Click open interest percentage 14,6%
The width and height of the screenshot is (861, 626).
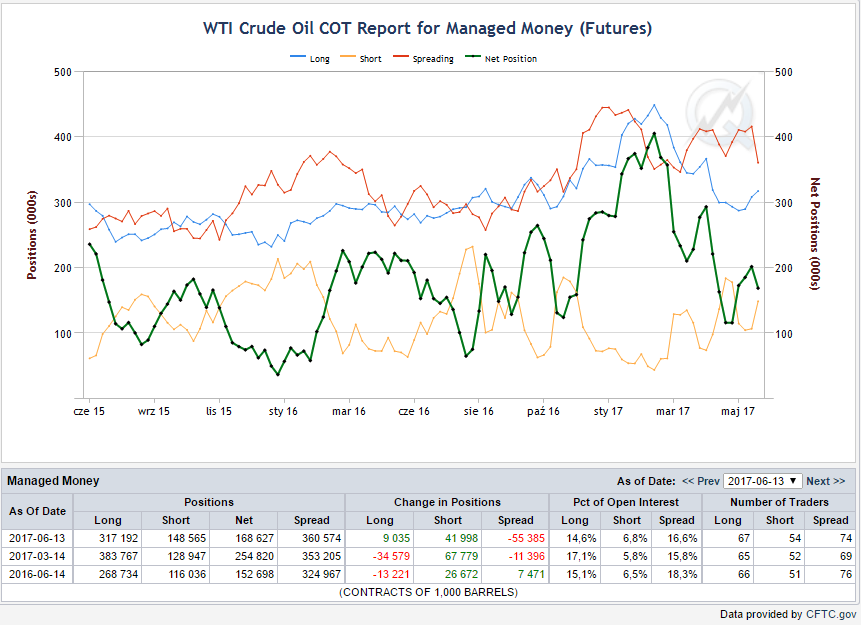(x=581, y=539)
